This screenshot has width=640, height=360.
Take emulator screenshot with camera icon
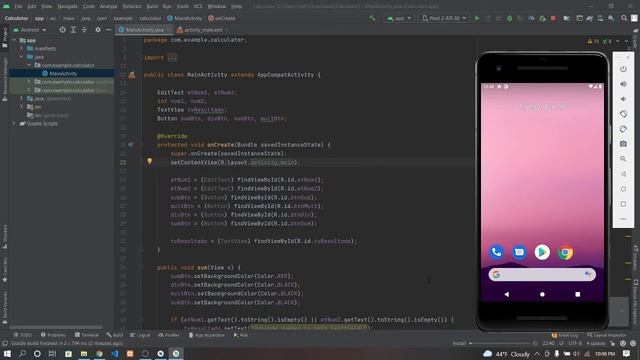point(623,144)
